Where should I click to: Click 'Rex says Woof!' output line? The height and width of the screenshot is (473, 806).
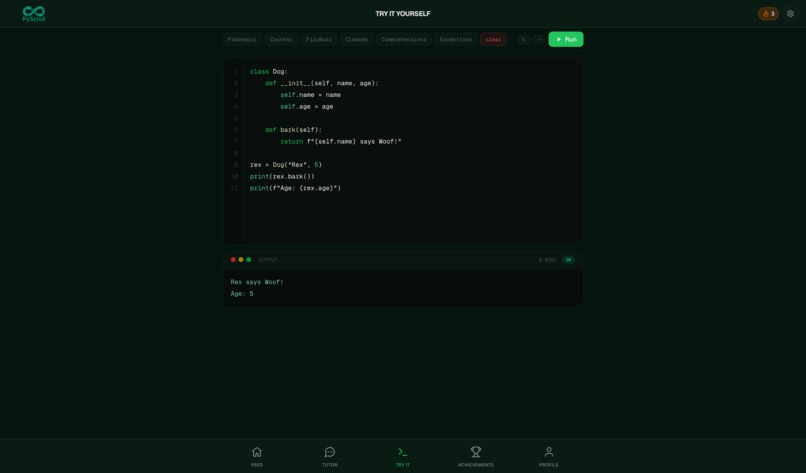(x=257, y=282)
